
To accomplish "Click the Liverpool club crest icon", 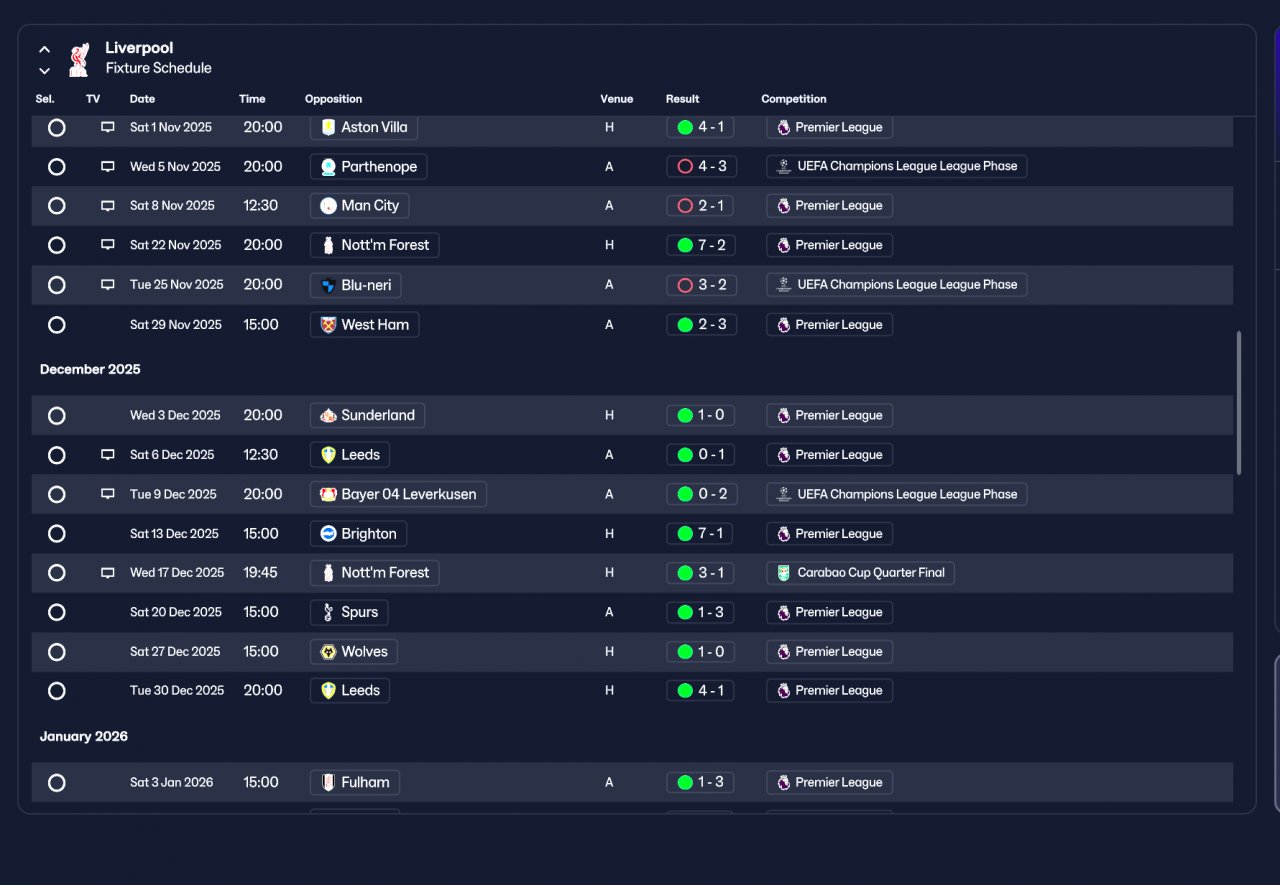I will 79,59.
